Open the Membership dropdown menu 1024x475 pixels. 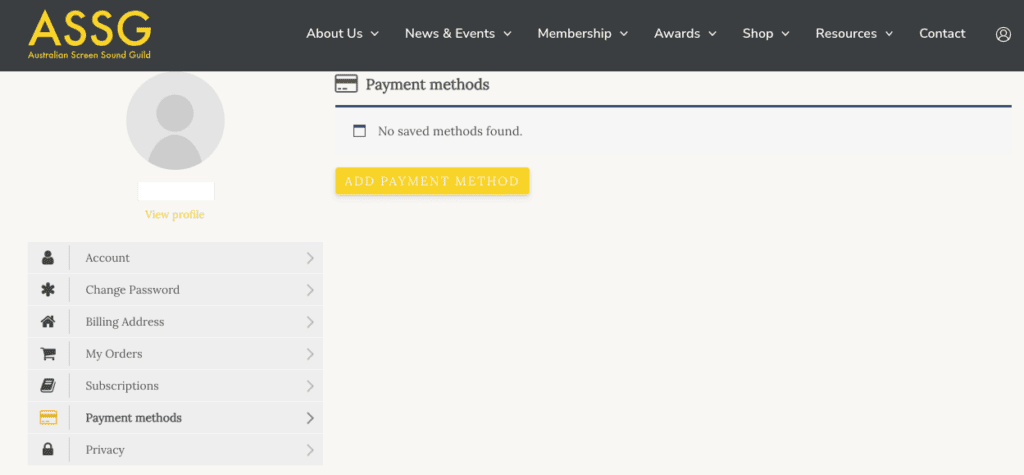583,33
